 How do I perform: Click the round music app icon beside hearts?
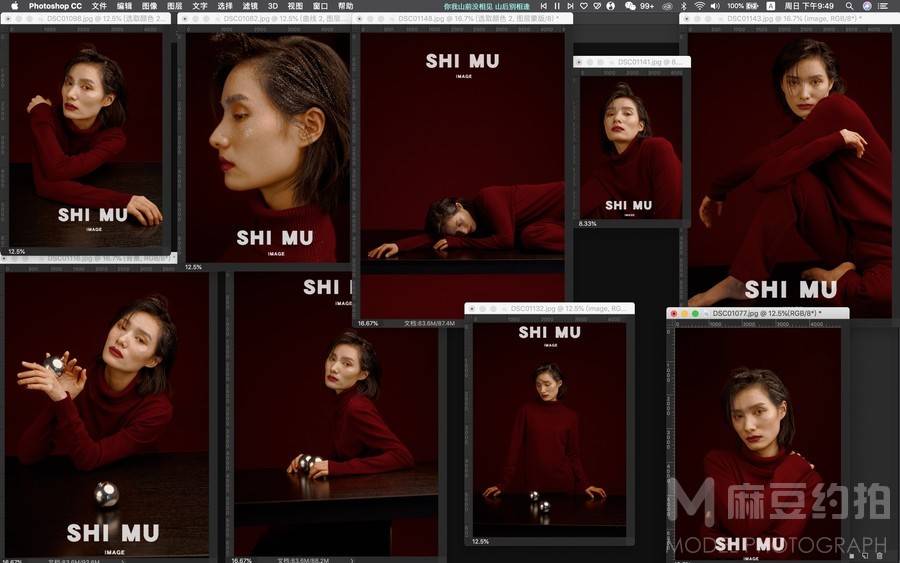click(x=611, y=6)
